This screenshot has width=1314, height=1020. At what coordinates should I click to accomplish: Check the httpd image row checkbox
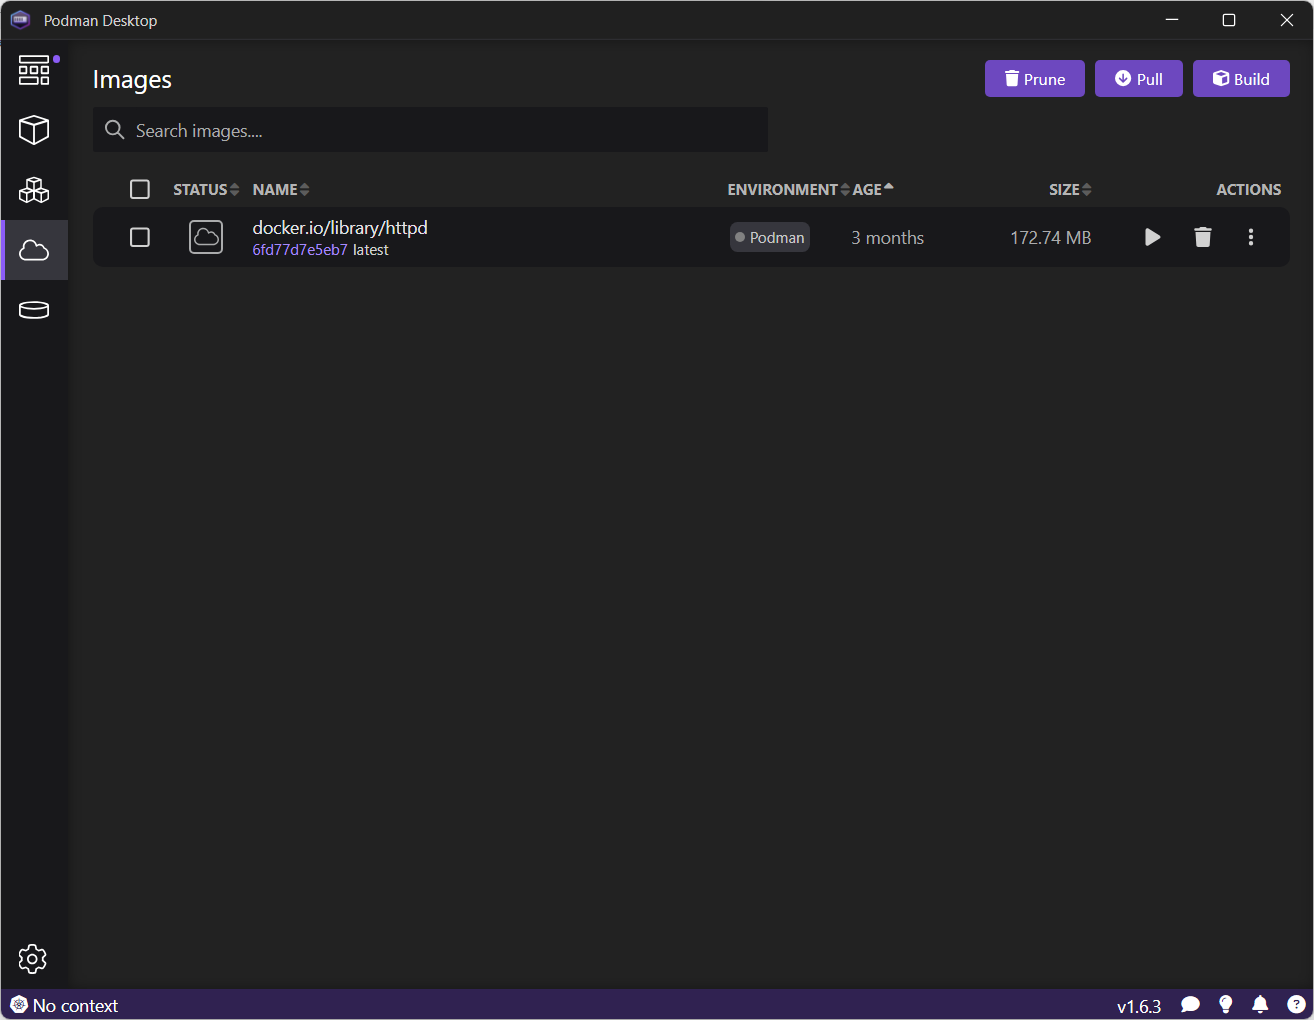140,237
